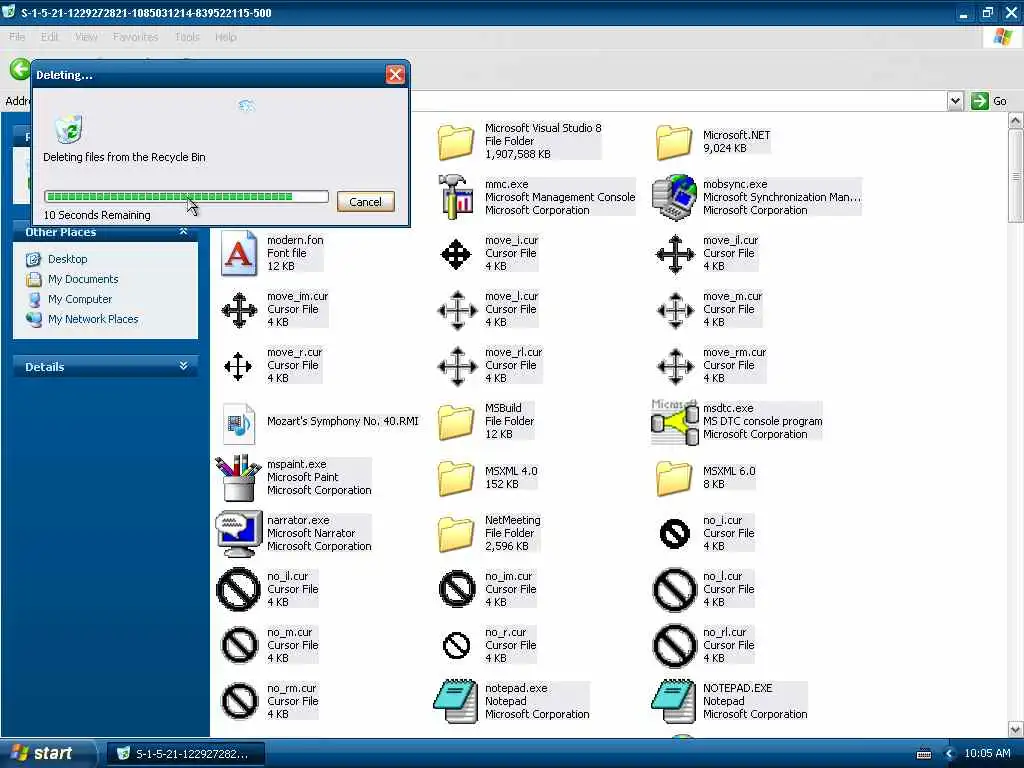Collapse the Other Places panel
Screen dimensions: 1024x768
[184, 232]
